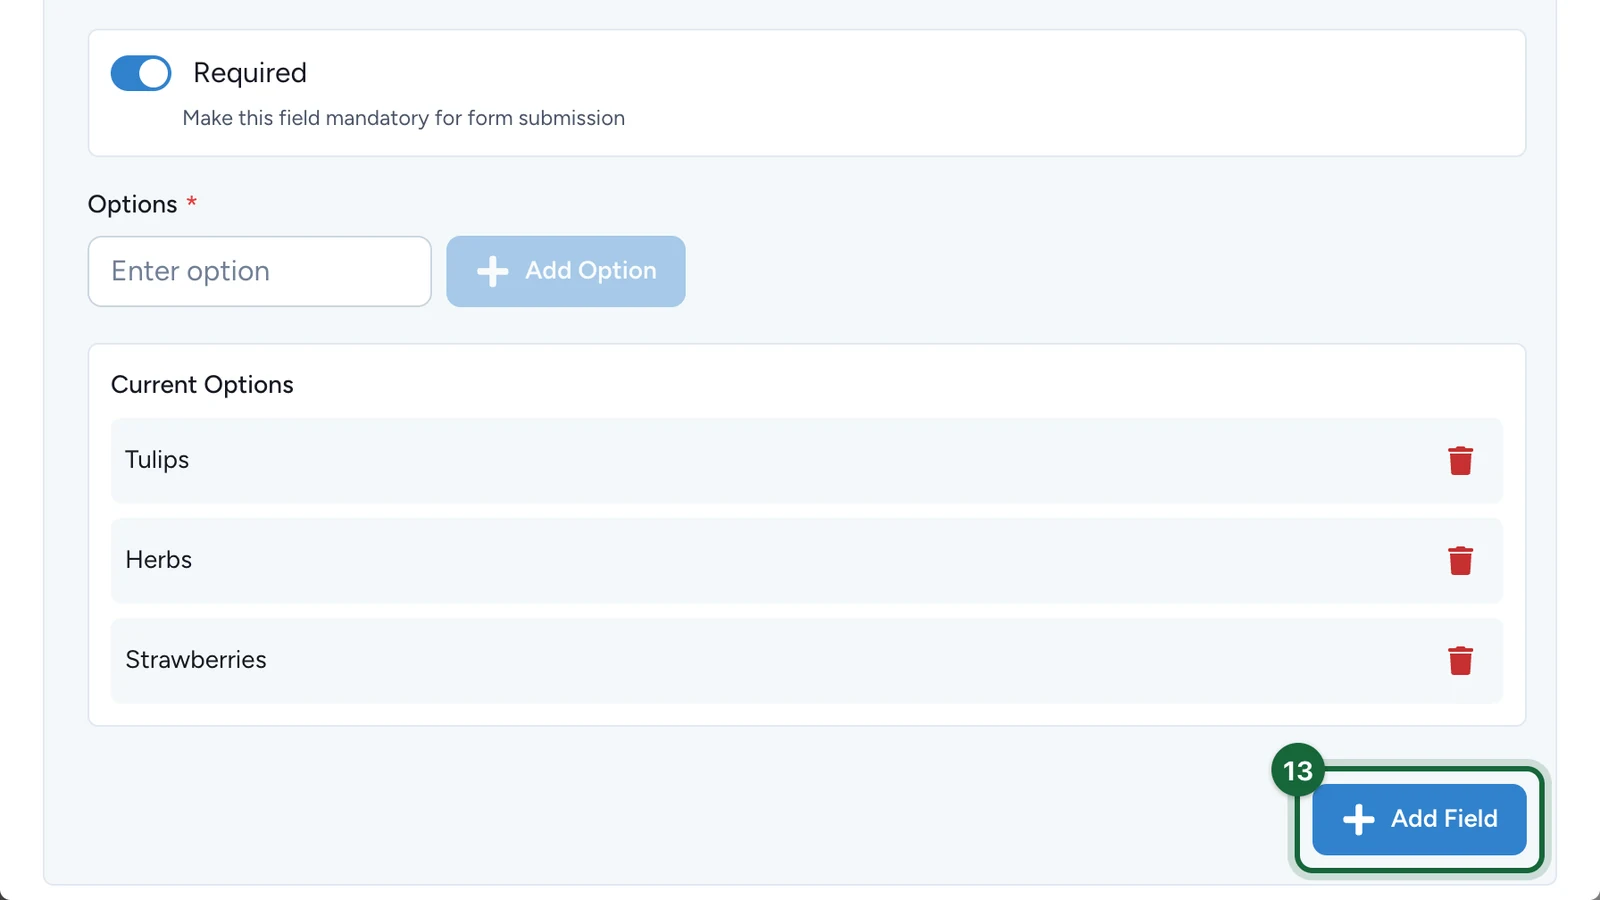Click the Current Options heading

coord(202,385)
